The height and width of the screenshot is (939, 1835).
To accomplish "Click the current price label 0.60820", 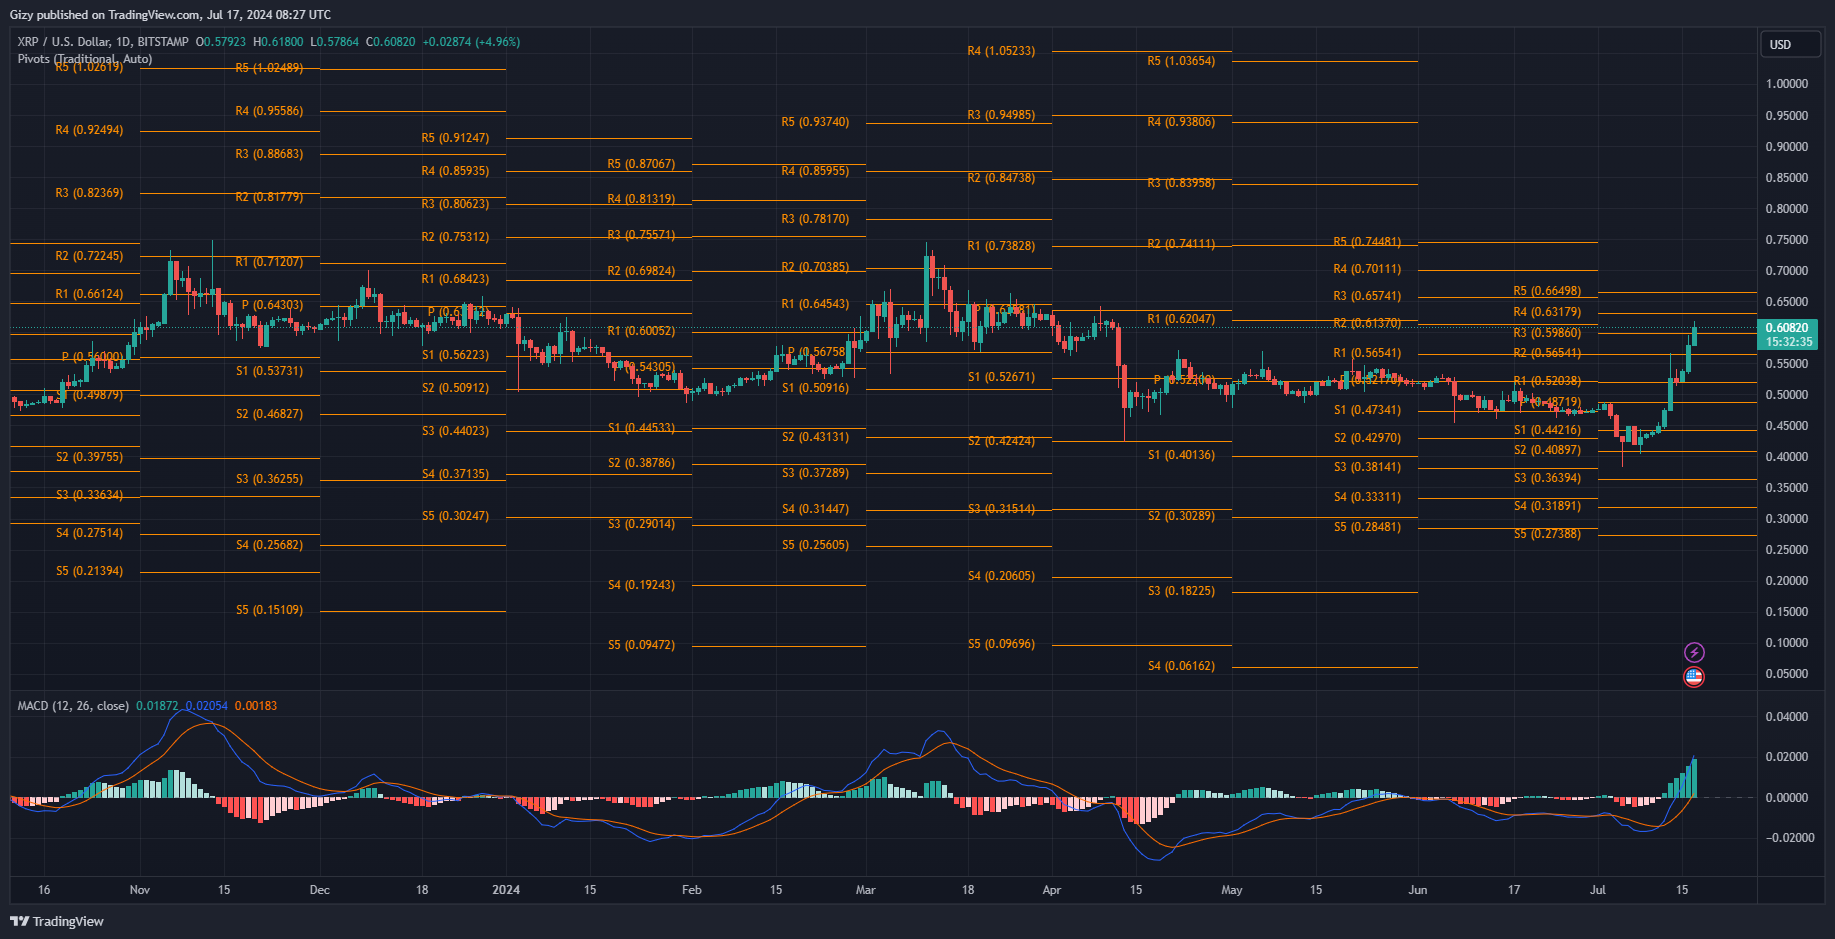I will point(1787,328).
